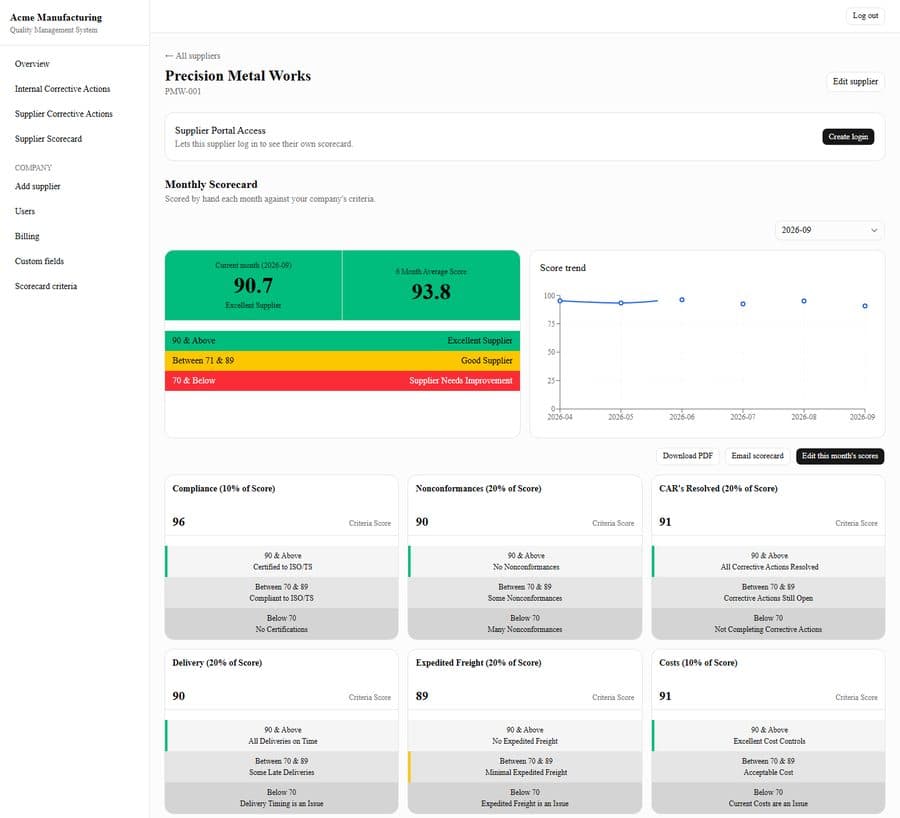Open the 2026-09 month dropdown
The width and height of the screenshot is (900, 818).
[x=829, y=230]
